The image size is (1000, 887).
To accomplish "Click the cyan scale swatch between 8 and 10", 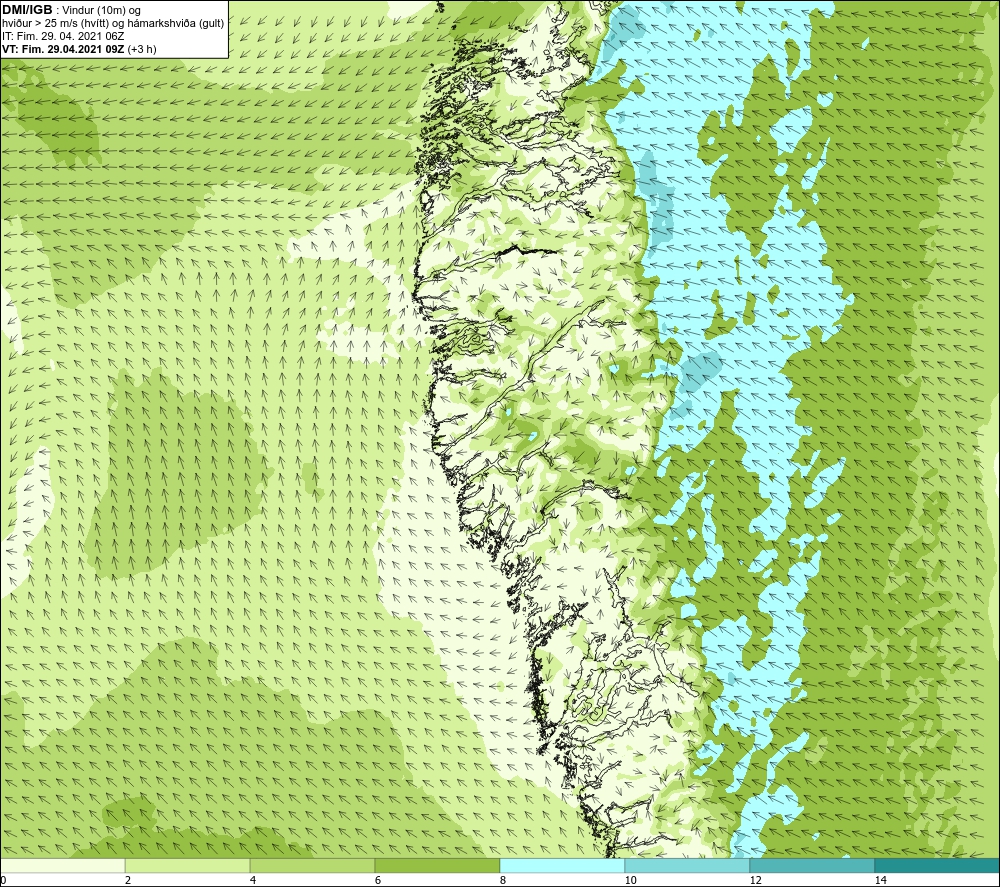I will [x=562, y=866].
